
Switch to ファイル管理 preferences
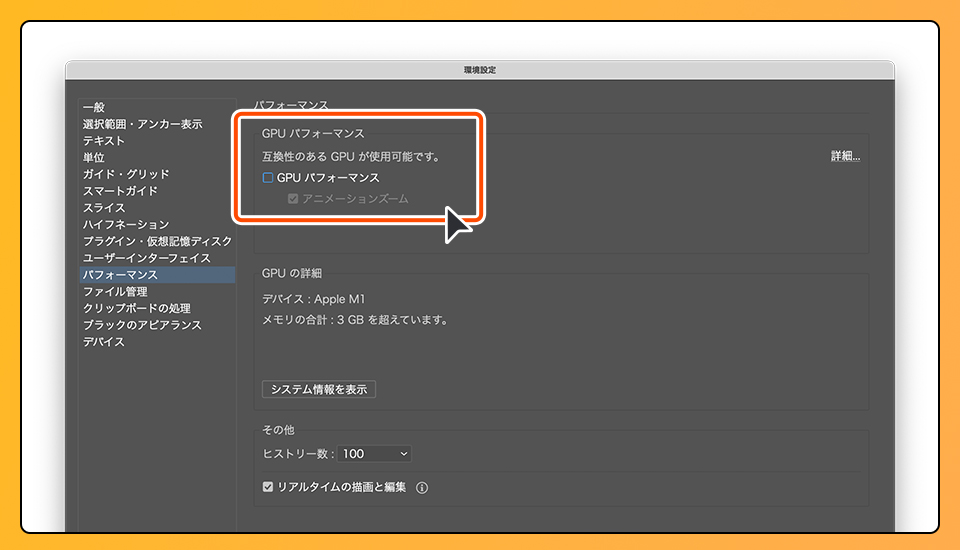coord(157,292)
